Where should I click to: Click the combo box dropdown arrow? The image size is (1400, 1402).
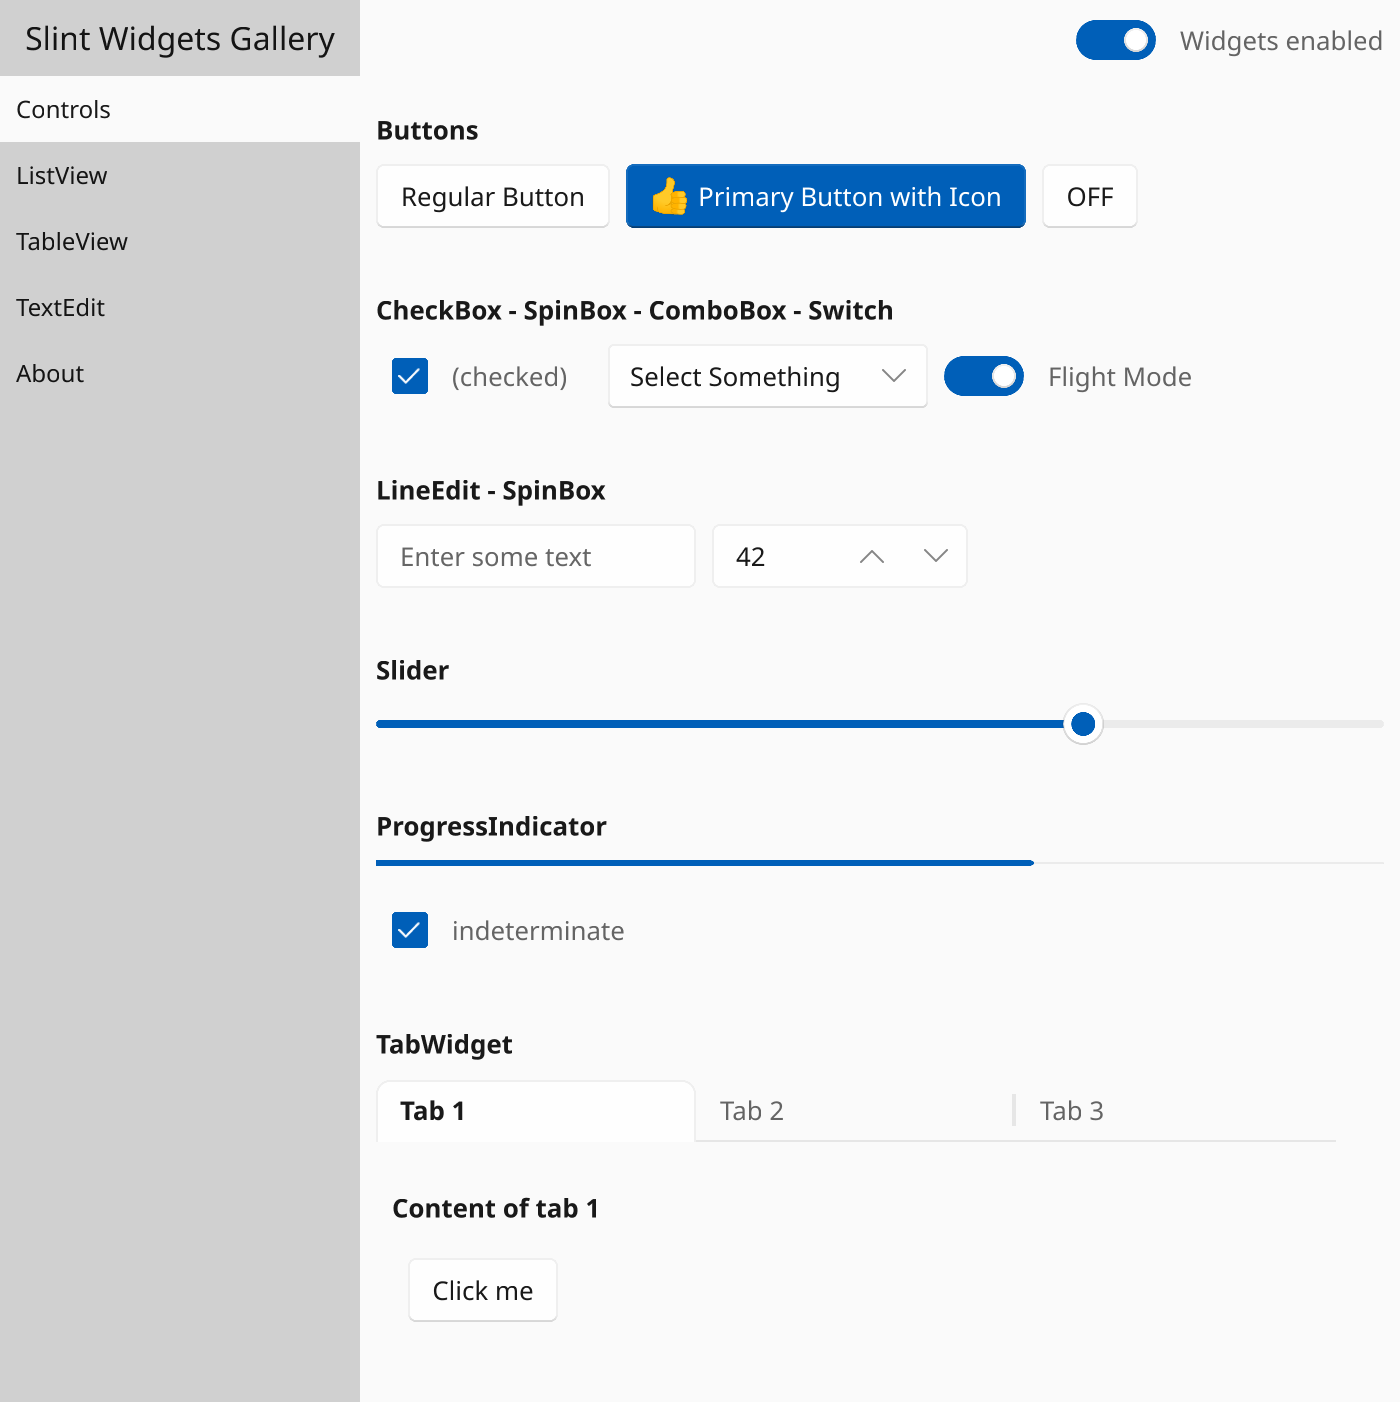click(x=894, y=376)
